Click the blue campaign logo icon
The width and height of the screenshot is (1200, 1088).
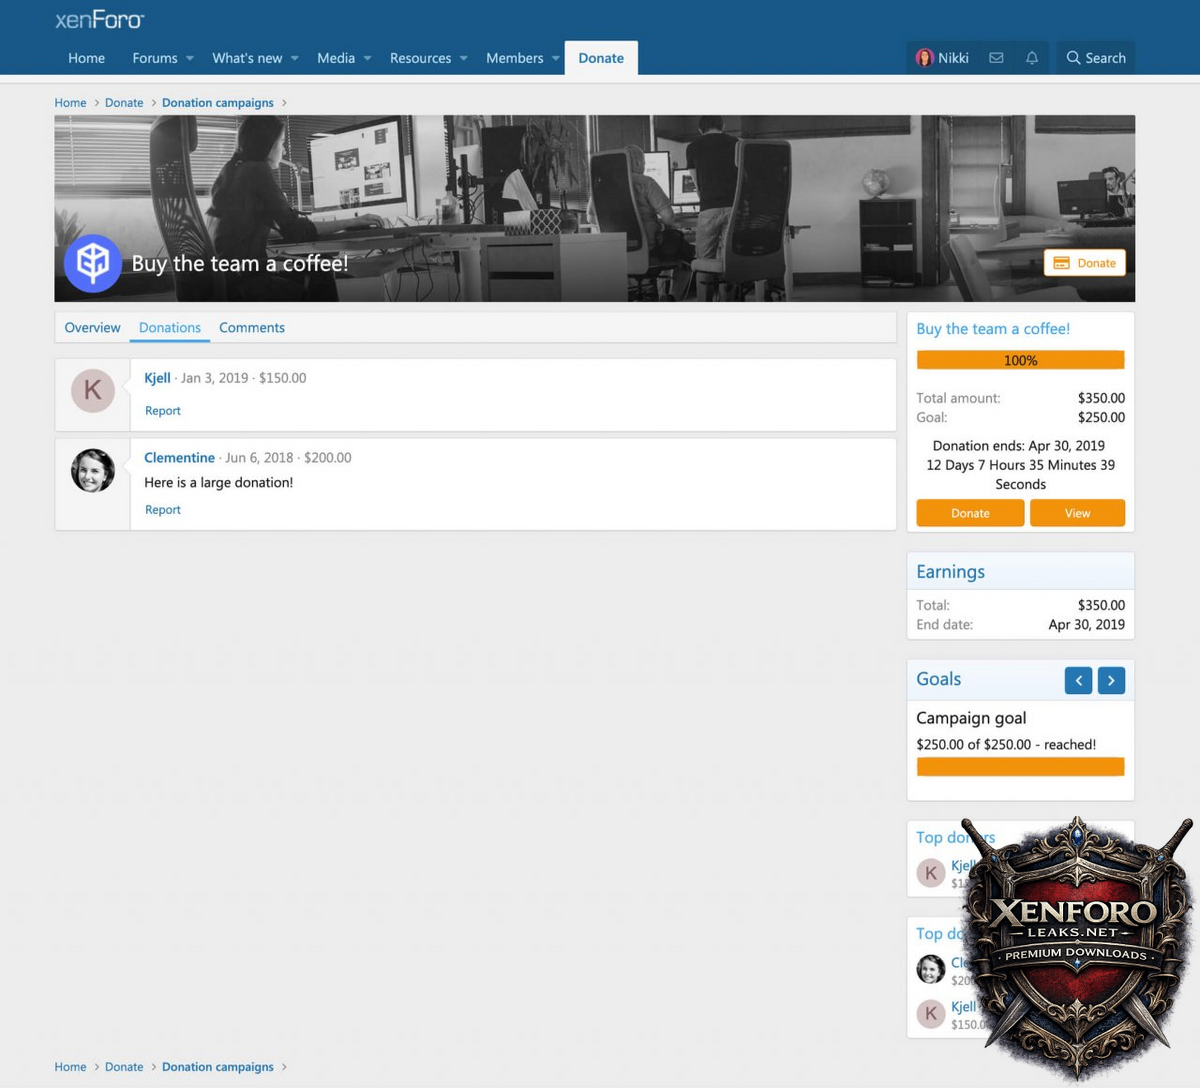point(93,263)
